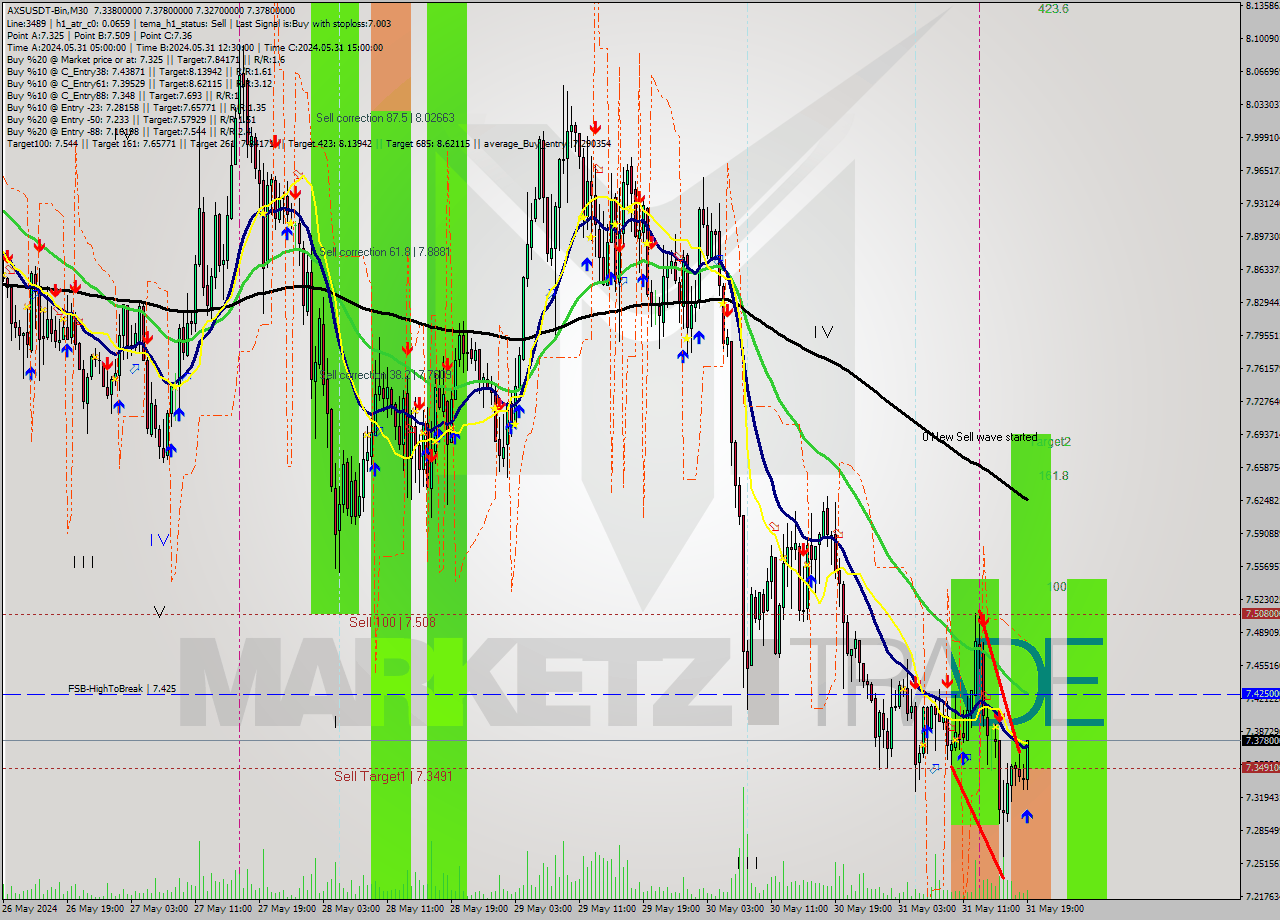Click the 29 May 03:00 time label

pos(543,909)
